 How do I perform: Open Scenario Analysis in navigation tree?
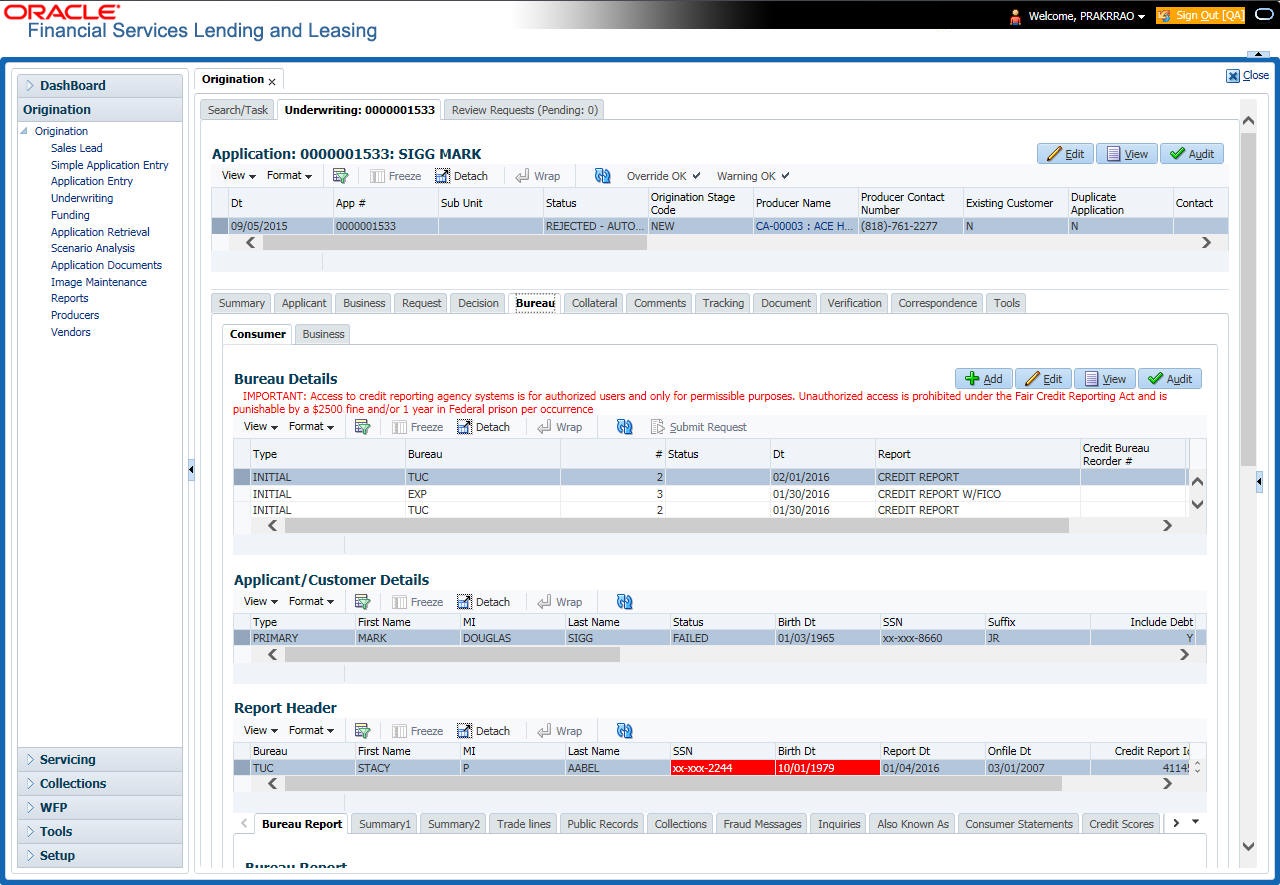click(93, 248)
